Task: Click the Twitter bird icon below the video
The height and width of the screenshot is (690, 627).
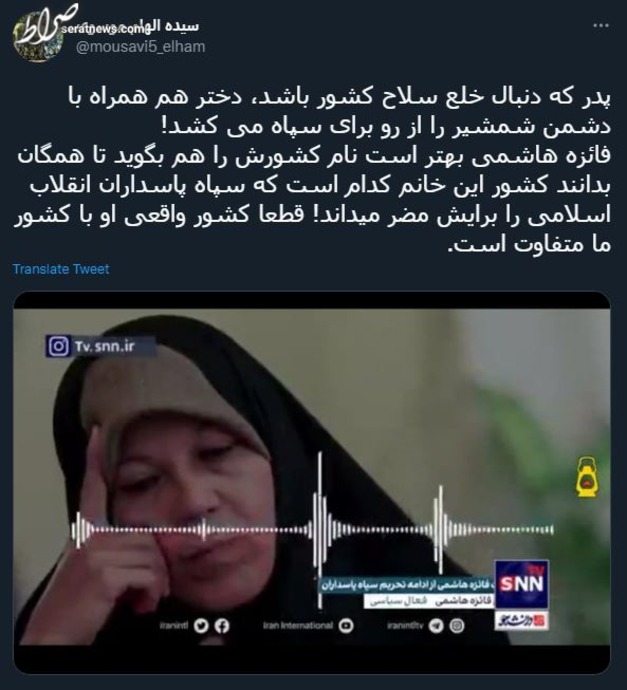Action: [x=201, y=625]
